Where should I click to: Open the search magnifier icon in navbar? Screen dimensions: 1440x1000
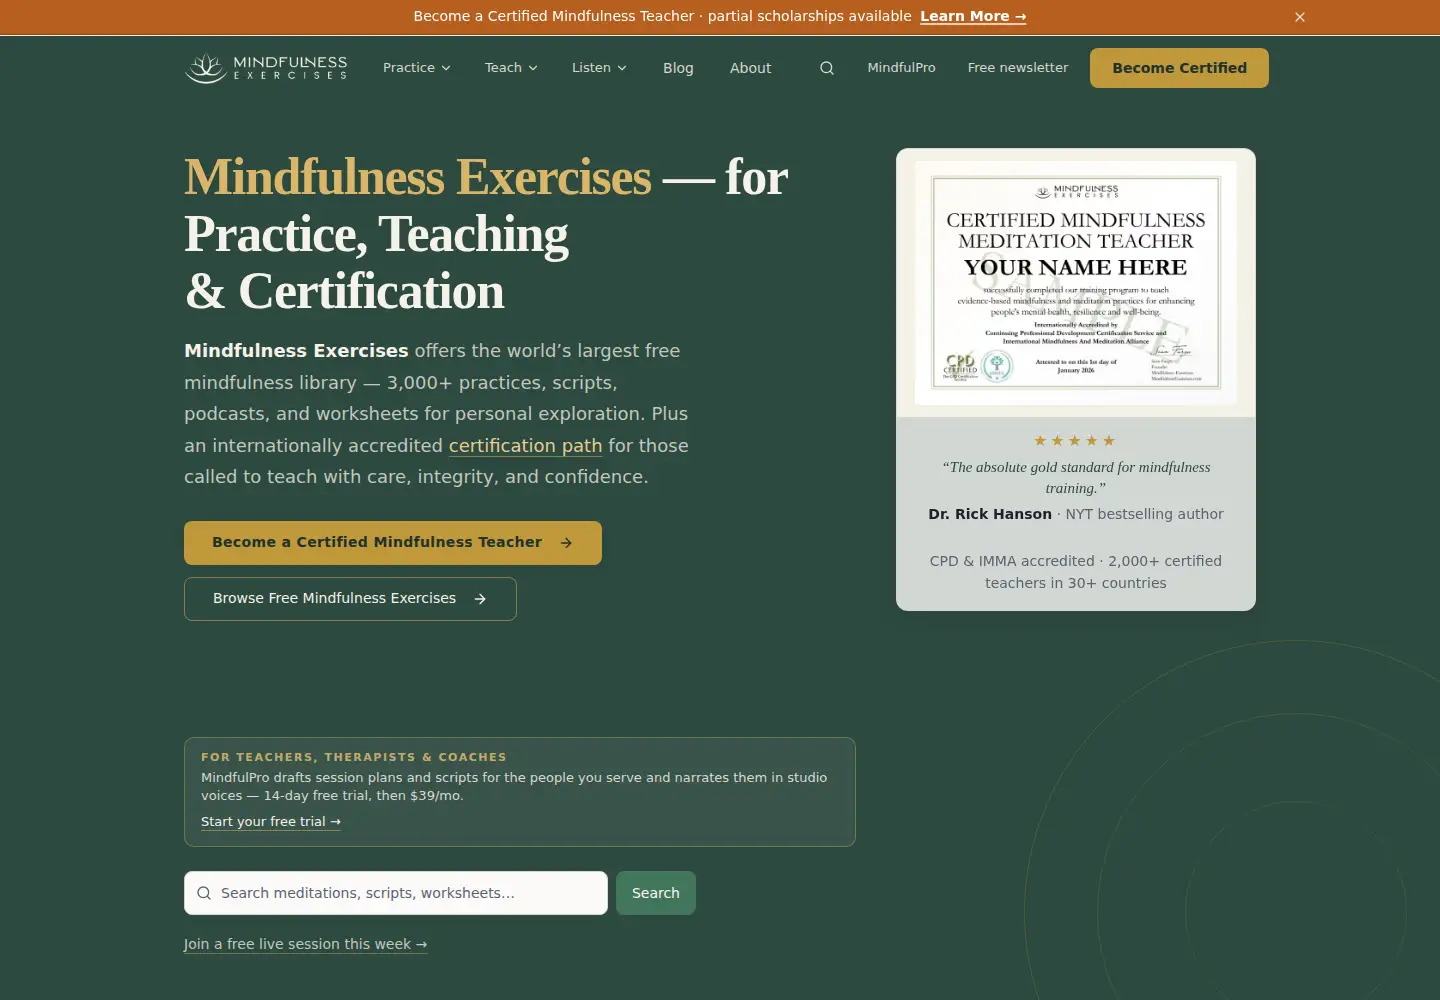(827, 68)
